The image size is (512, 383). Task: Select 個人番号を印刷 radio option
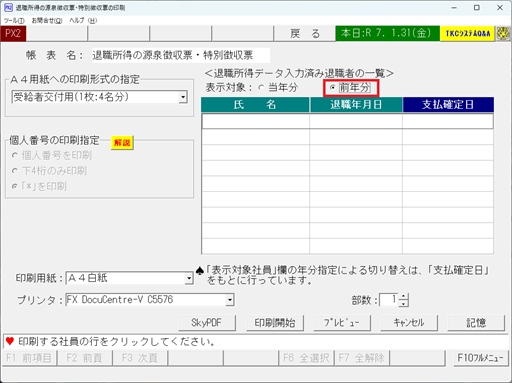click(52, 155)
